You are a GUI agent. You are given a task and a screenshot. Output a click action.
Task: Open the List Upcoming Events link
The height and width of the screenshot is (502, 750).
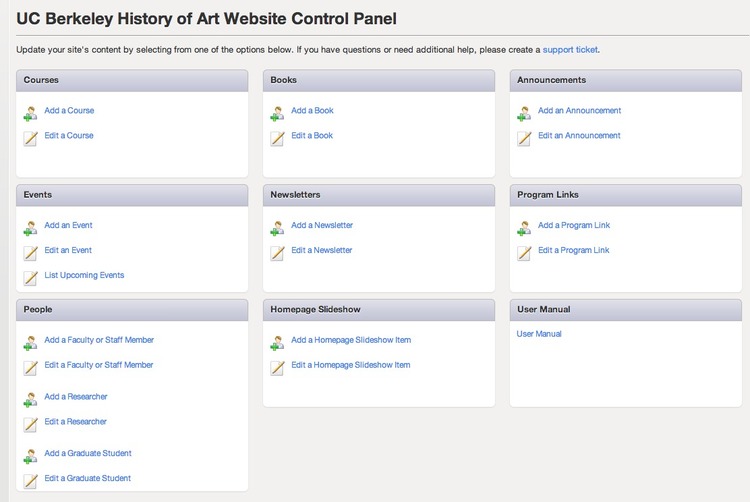84,275
